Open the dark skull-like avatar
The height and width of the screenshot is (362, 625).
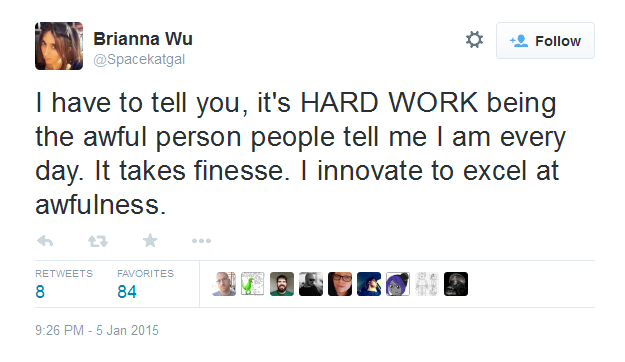(x=456, y=284)
